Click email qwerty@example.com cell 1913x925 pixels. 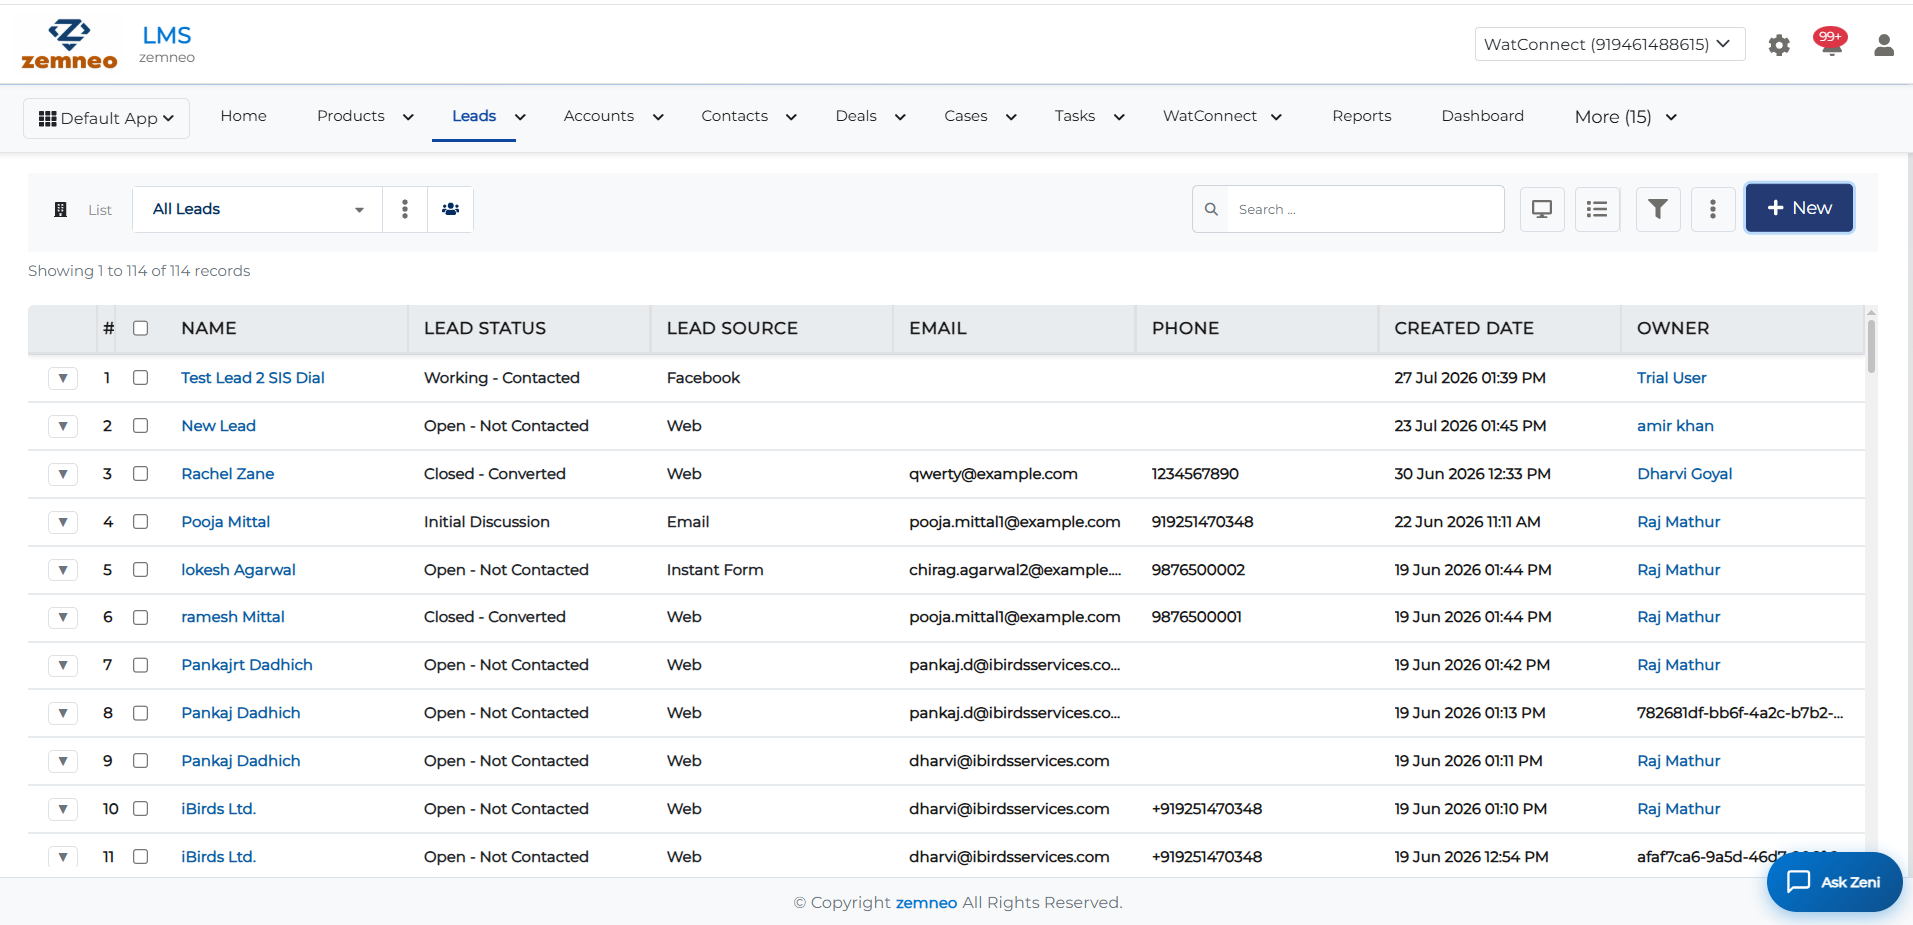993,474
